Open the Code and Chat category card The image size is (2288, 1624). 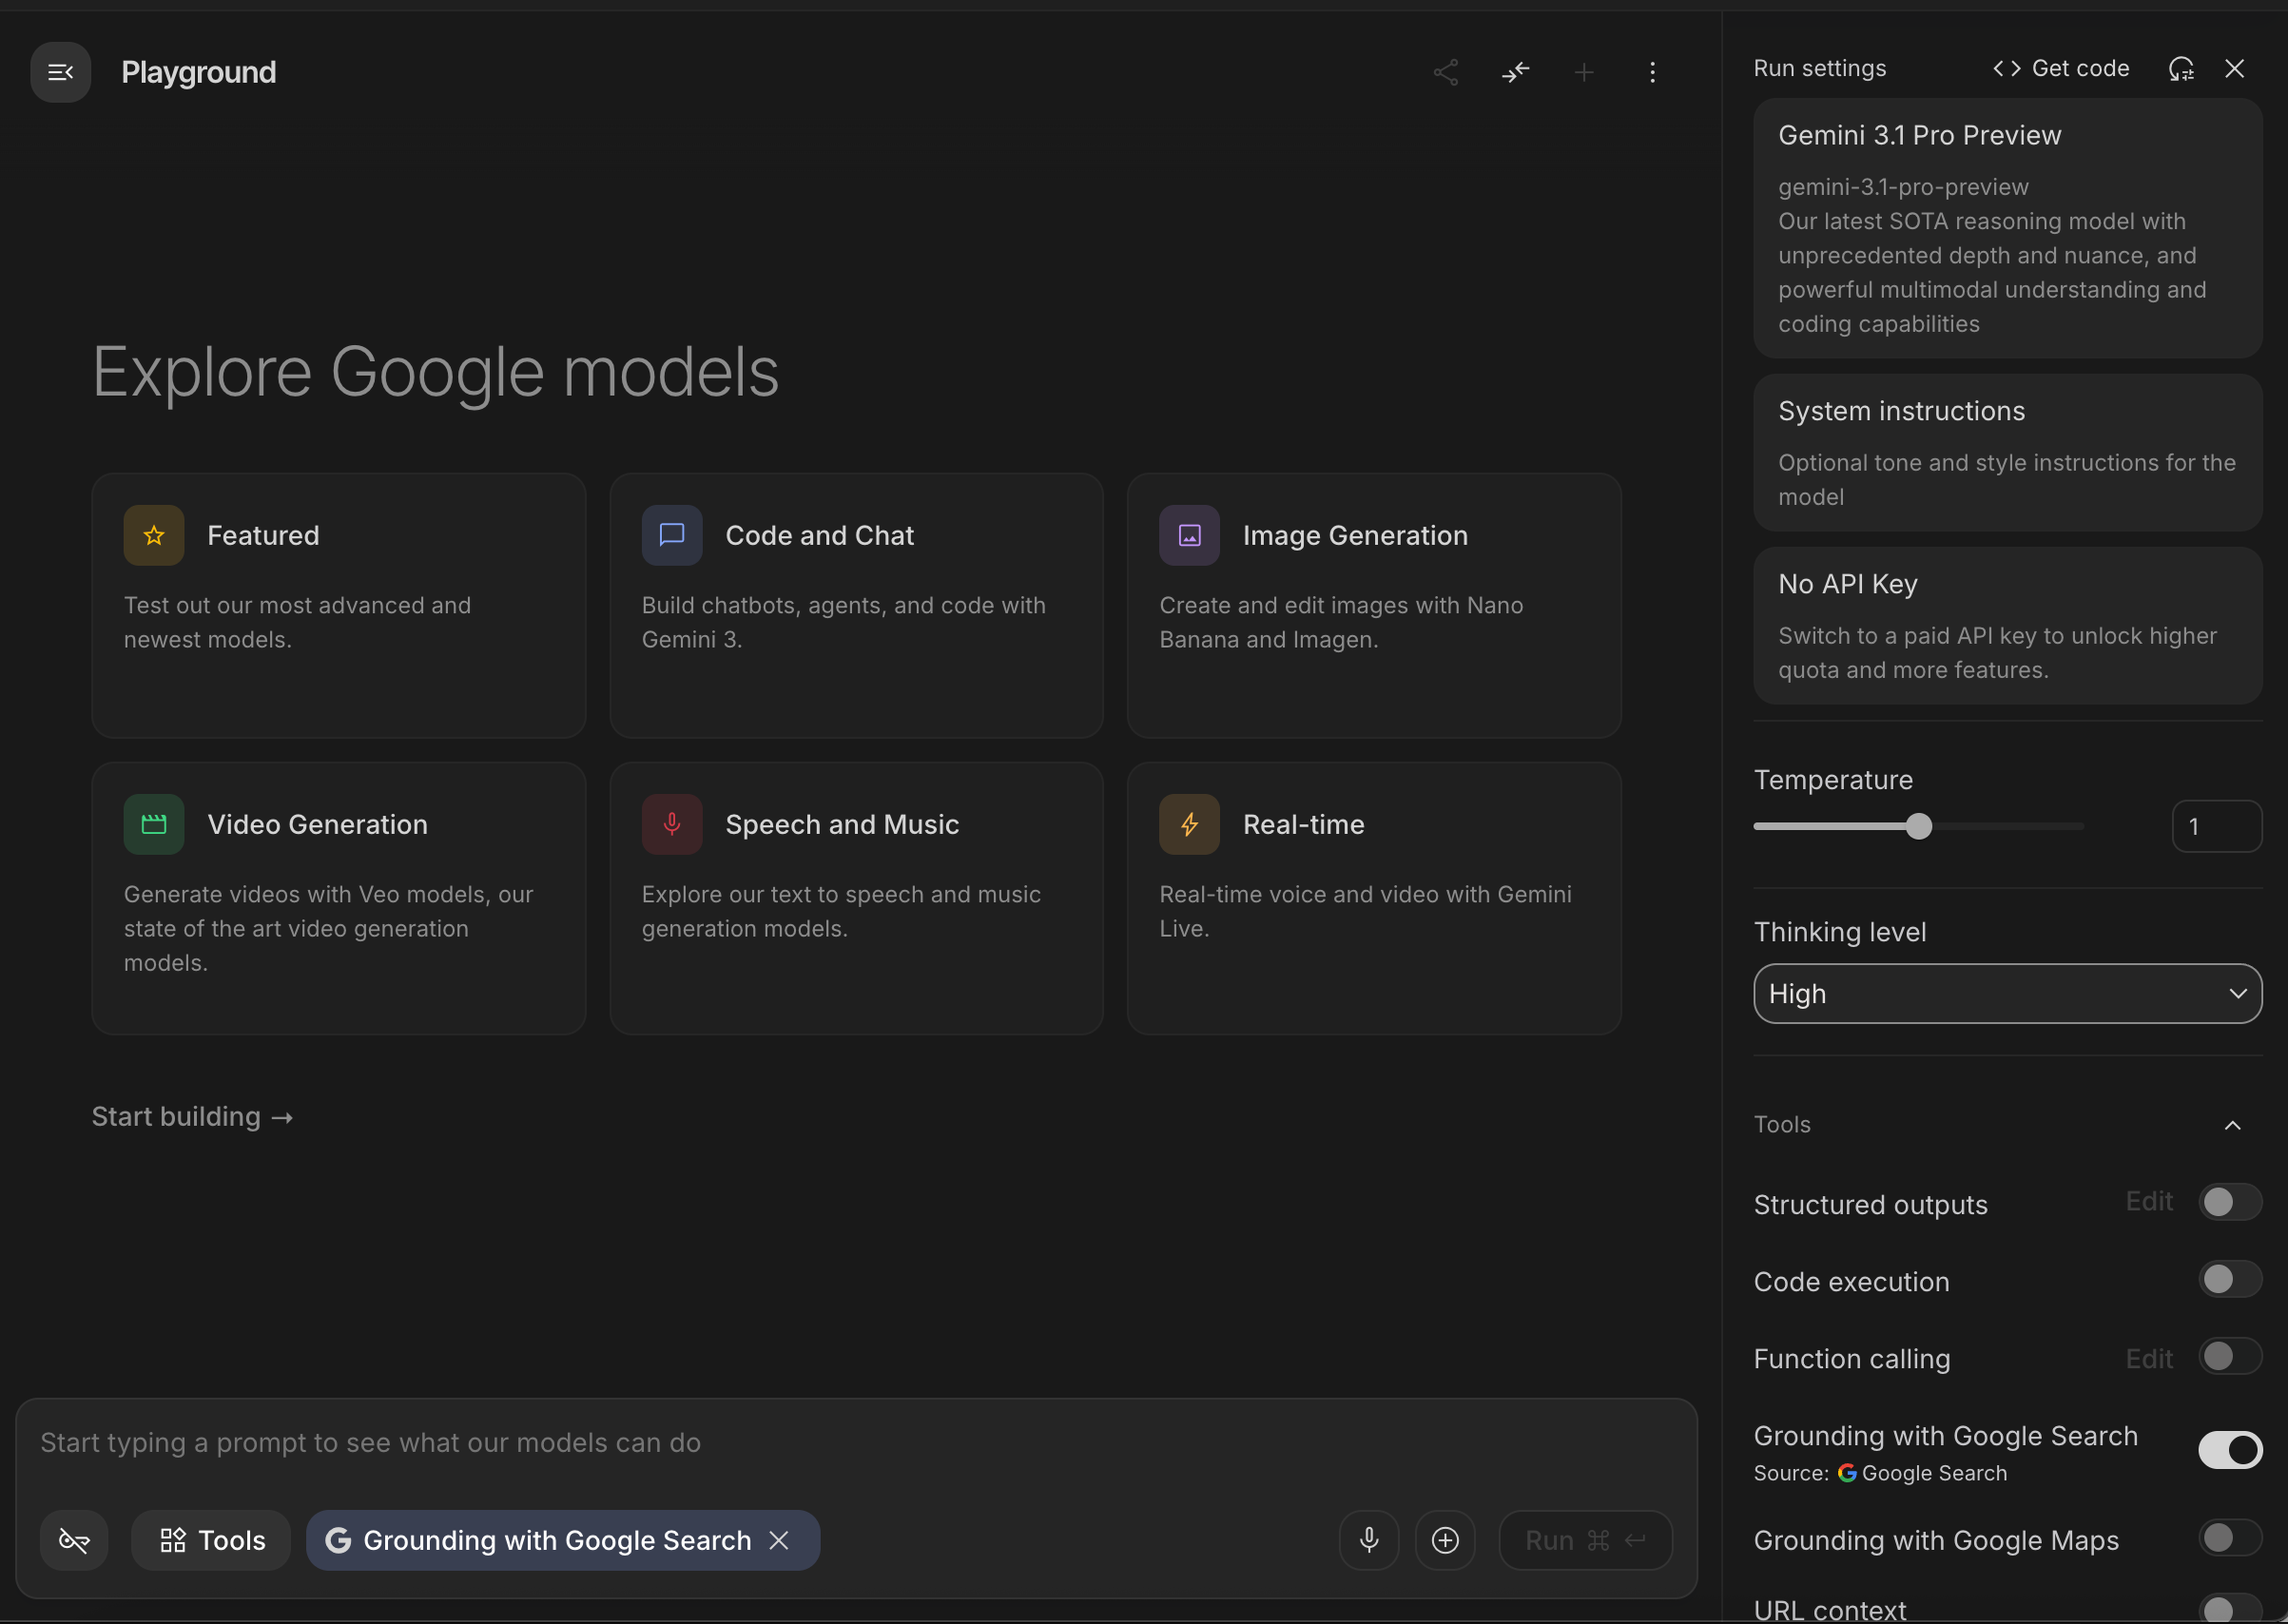pyautogui.click(x=856, y=605)
